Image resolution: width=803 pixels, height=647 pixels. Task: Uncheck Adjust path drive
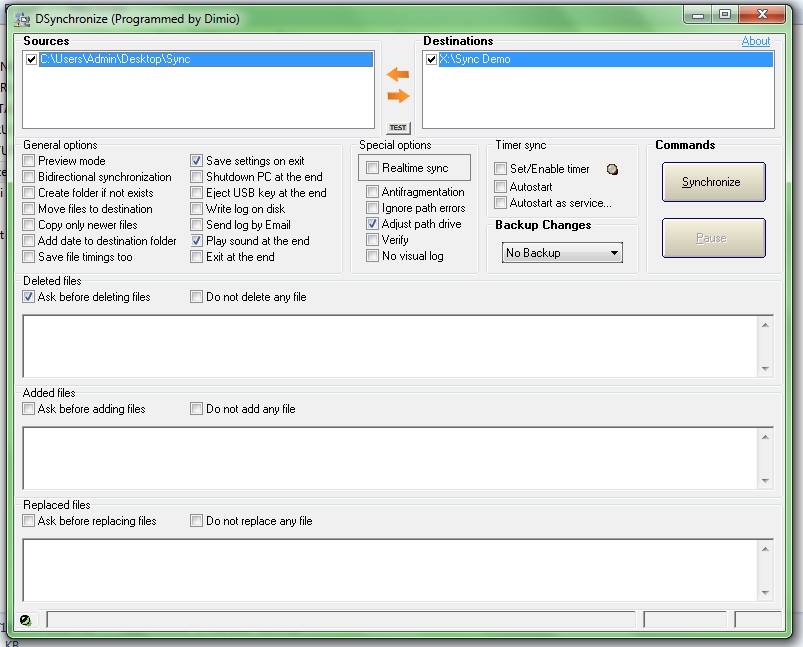[372, 224]
